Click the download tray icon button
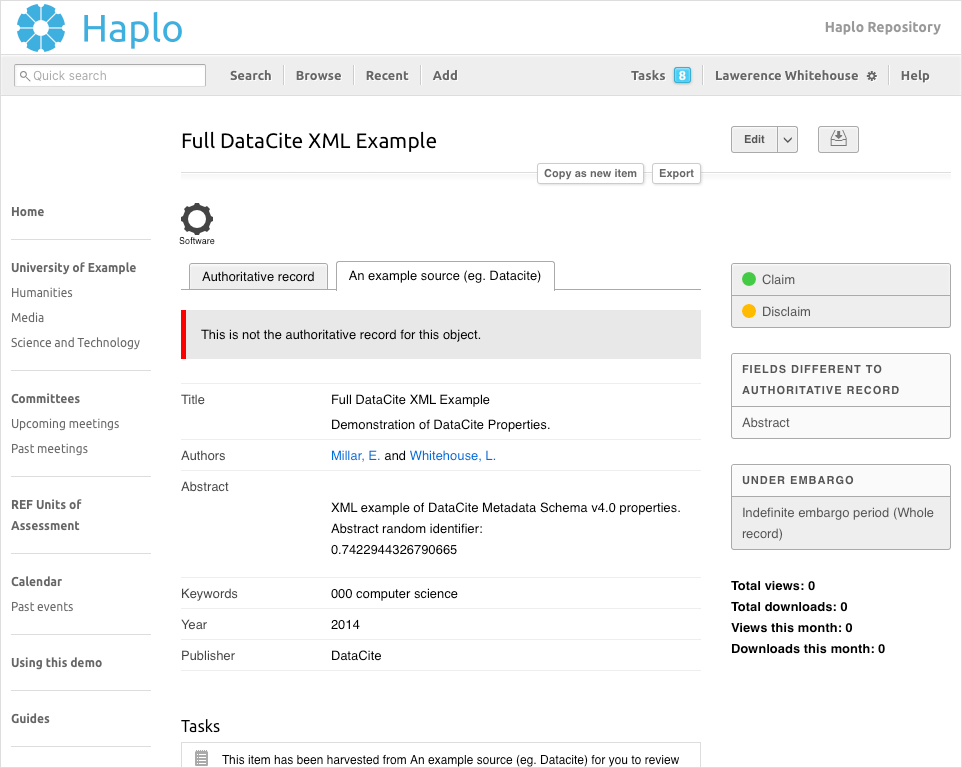Image resolution: width=962 pixels, height=768 pixels. (838, 140)
